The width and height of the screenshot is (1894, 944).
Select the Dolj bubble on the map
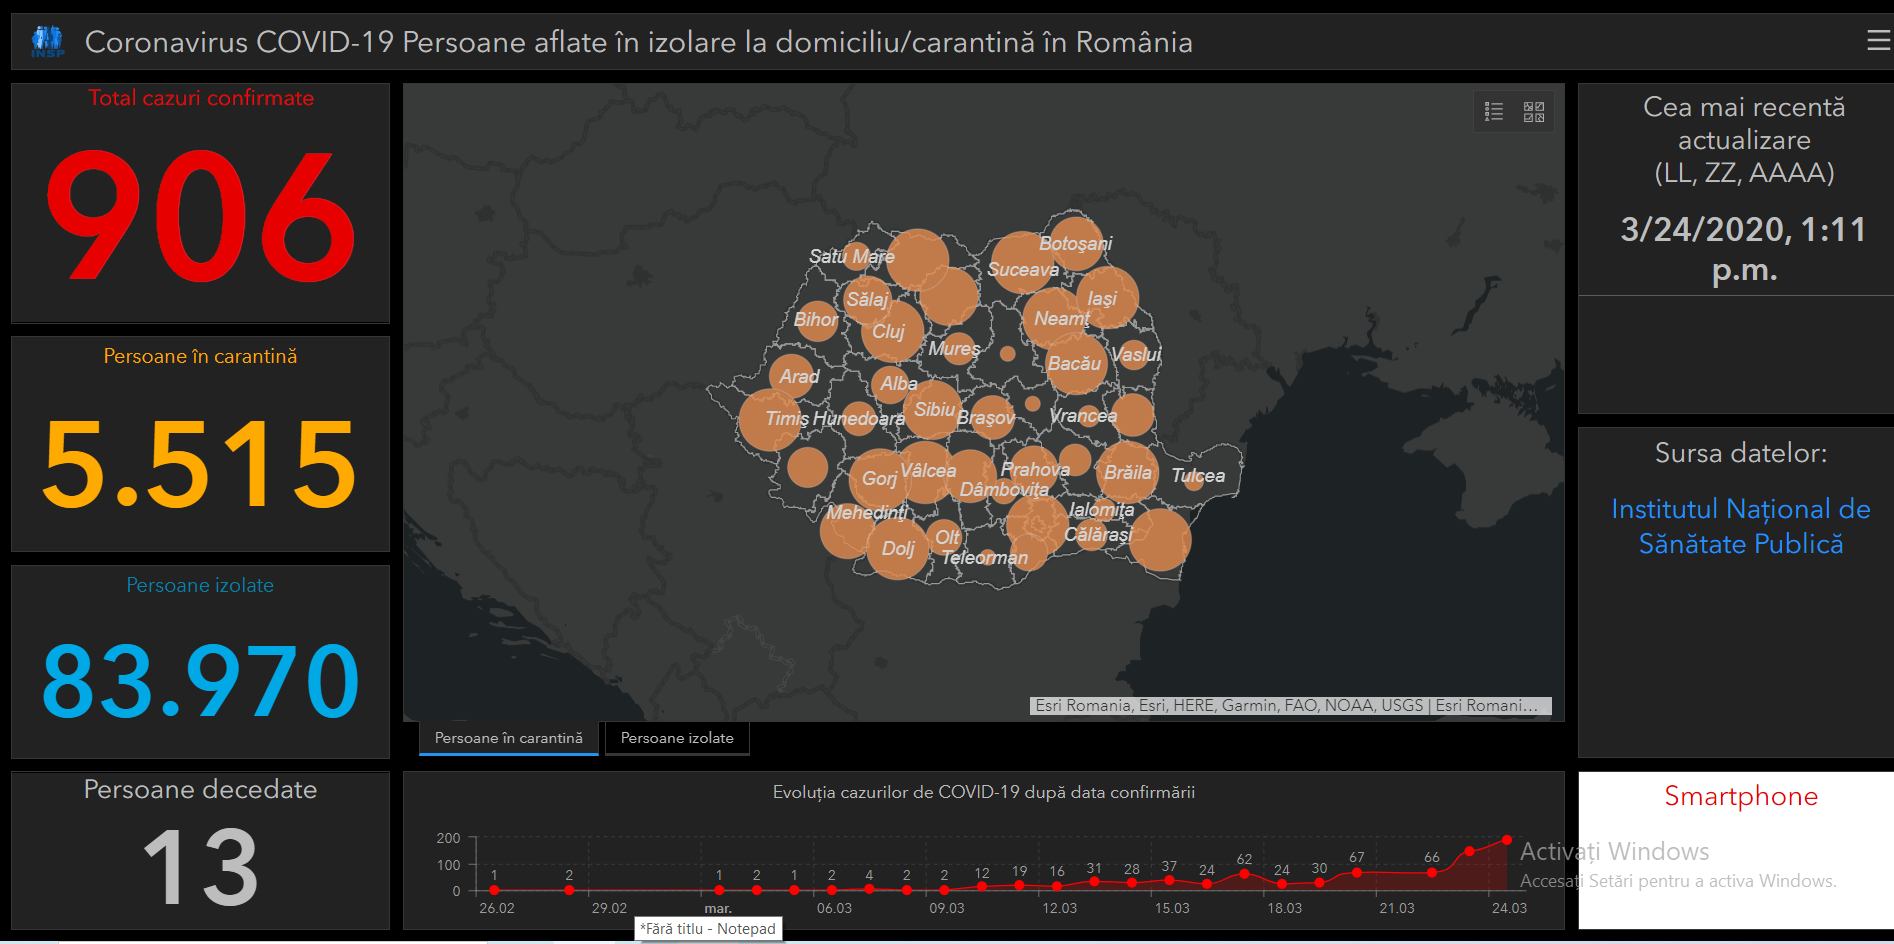(x=897, y=549)
